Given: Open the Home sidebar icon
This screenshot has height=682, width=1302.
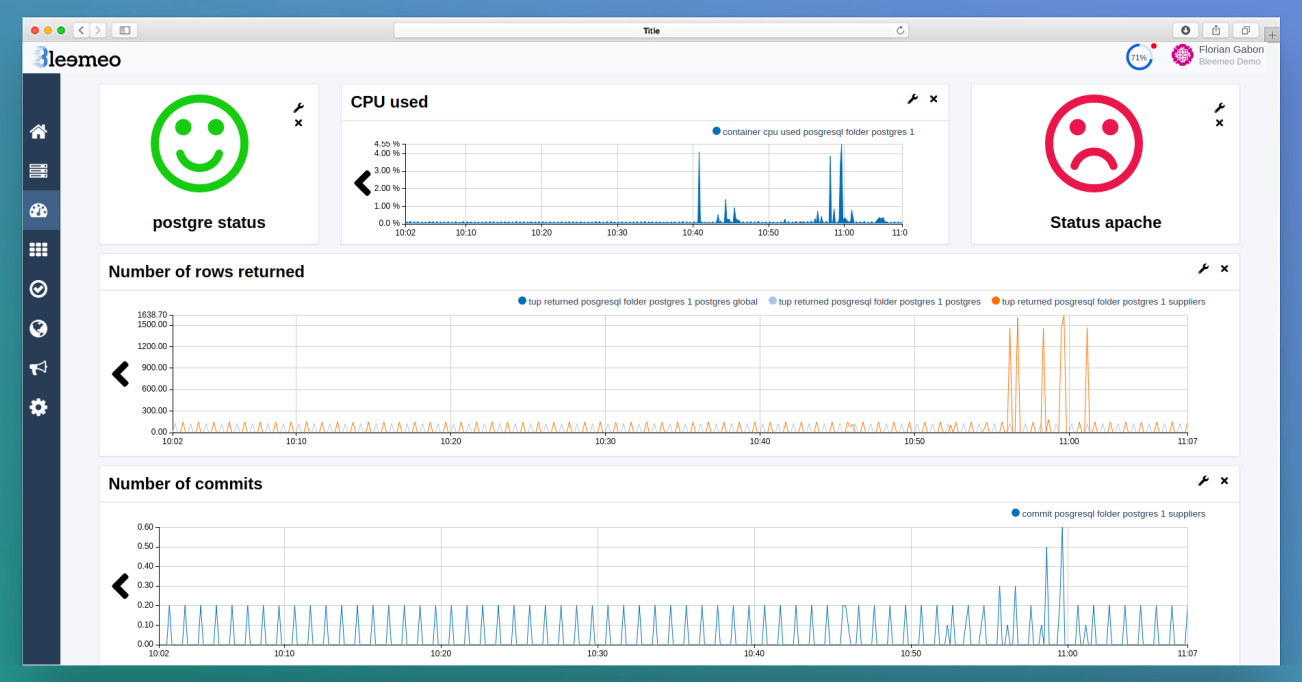Looking at the screenshot, I should point(38,130).
